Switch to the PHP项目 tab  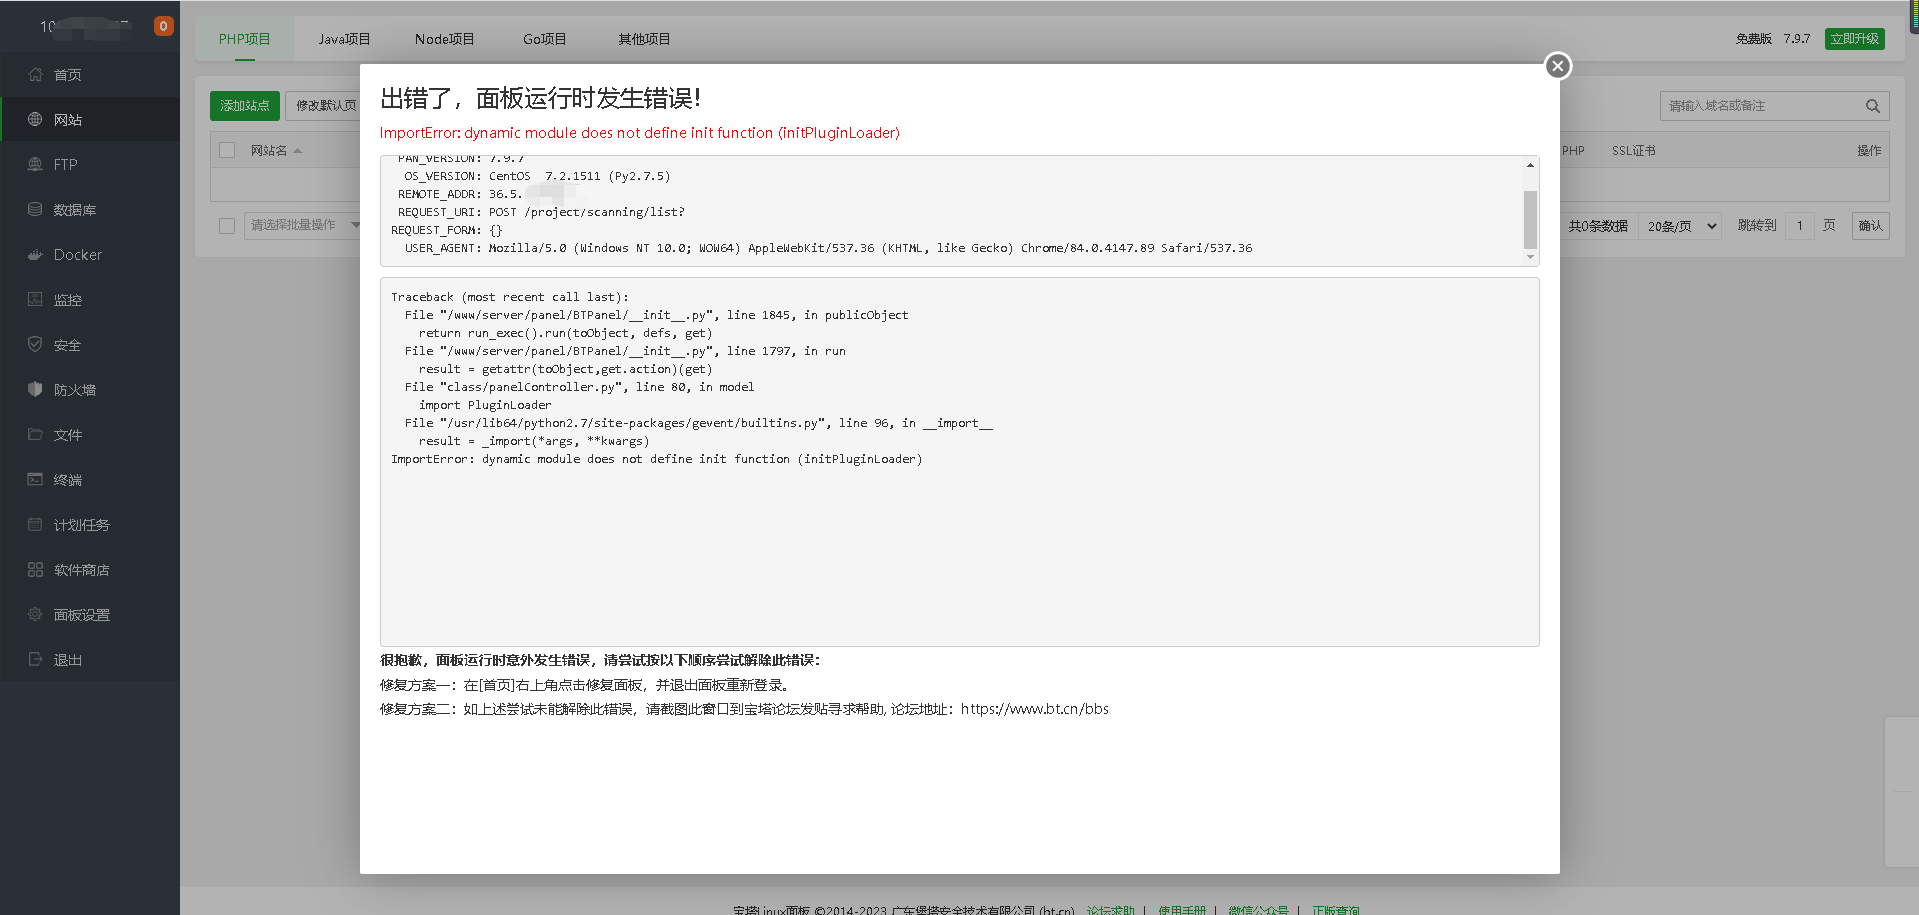[x=245, y=39]
